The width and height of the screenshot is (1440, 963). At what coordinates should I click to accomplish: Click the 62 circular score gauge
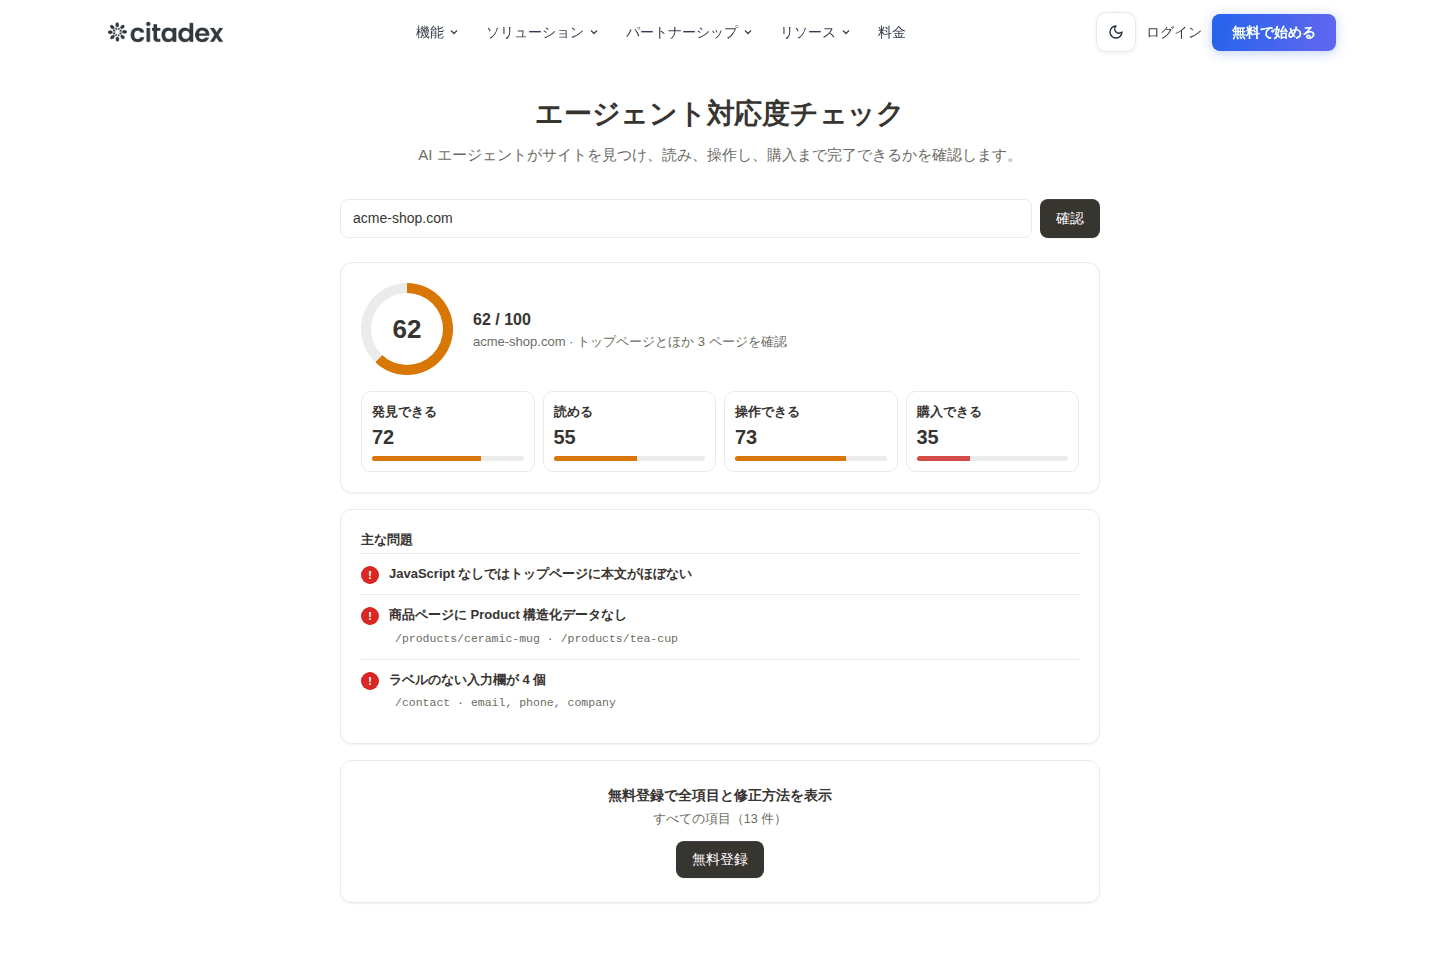coord(407,329)
